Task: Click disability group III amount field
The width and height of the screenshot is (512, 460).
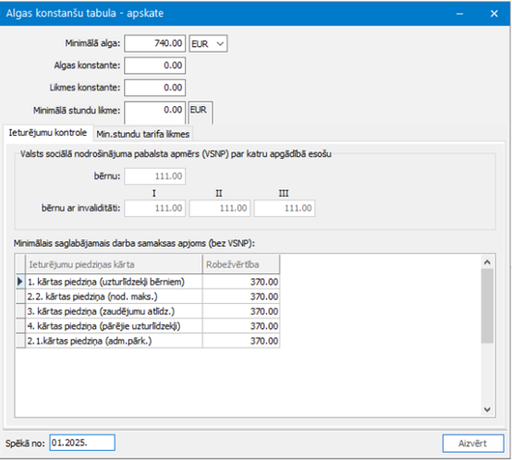Action: click(x=285, y=208)
